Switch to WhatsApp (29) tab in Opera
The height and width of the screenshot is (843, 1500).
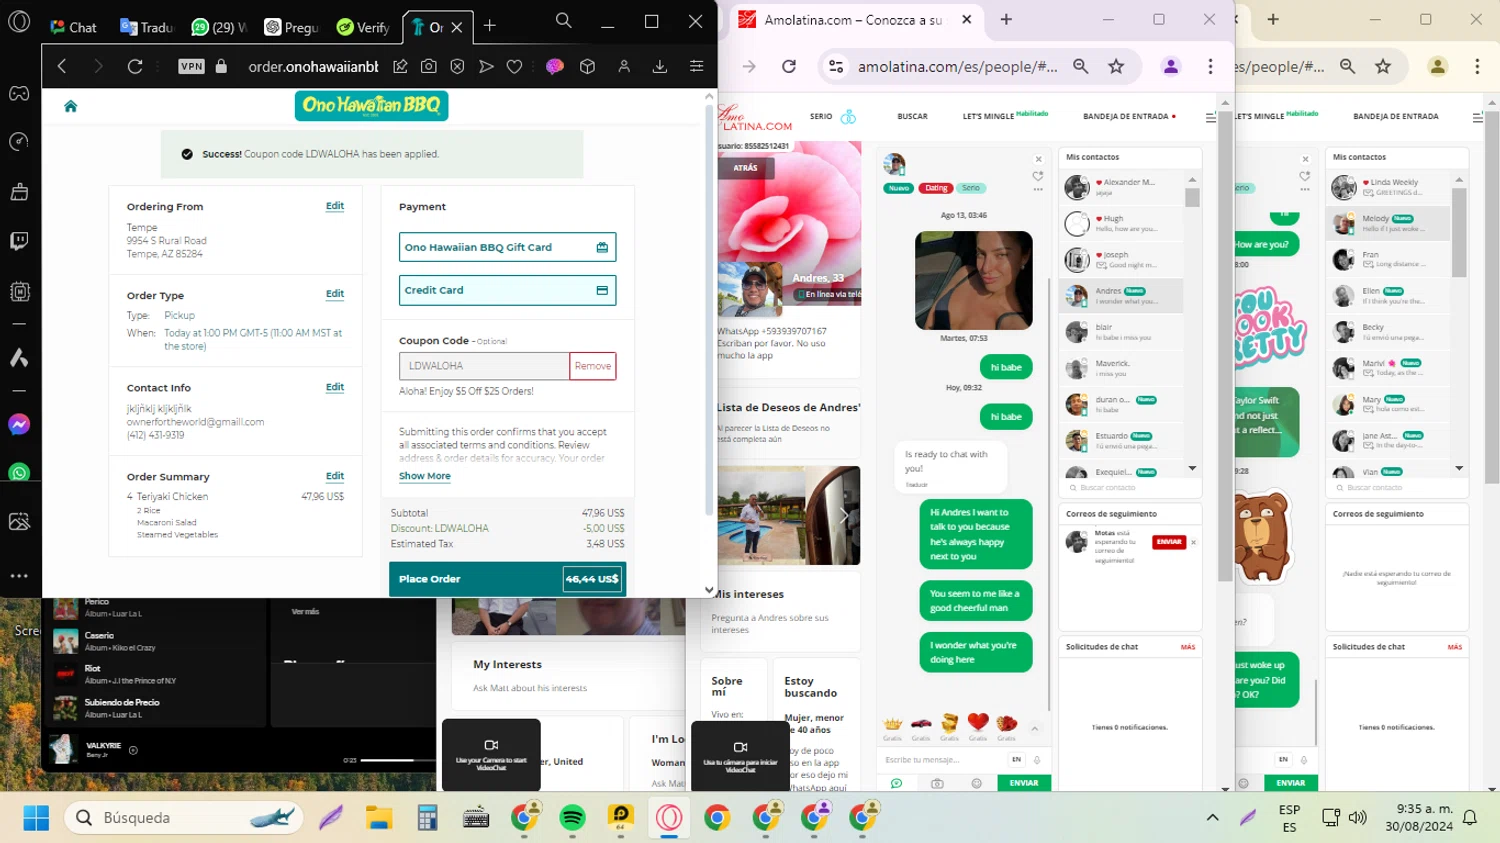pos(219,27)
